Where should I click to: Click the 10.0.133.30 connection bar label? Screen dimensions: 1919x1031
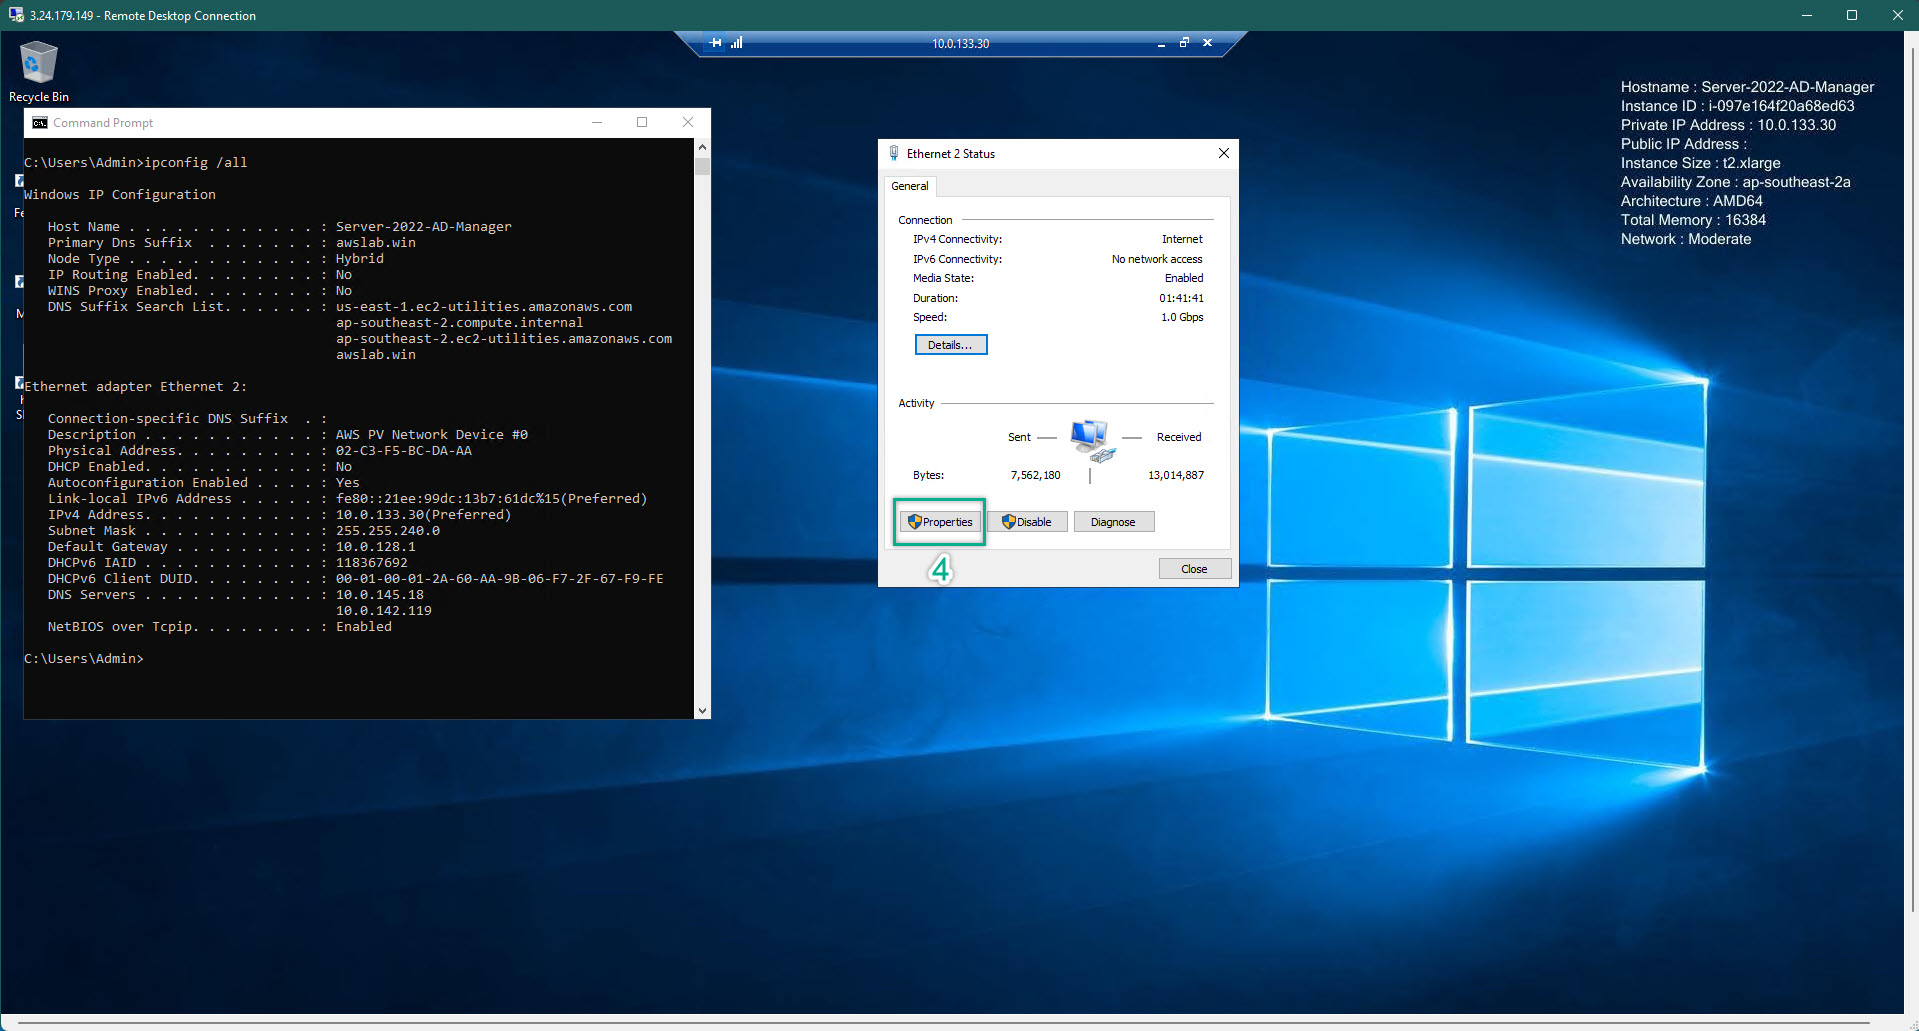click(960, 43)
